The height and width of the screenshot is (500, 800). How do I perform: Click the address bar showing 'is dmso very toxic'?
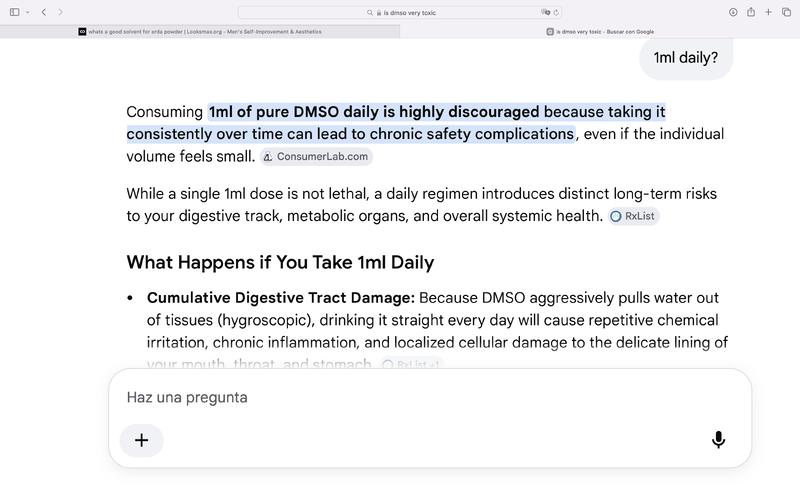point(400,12)
